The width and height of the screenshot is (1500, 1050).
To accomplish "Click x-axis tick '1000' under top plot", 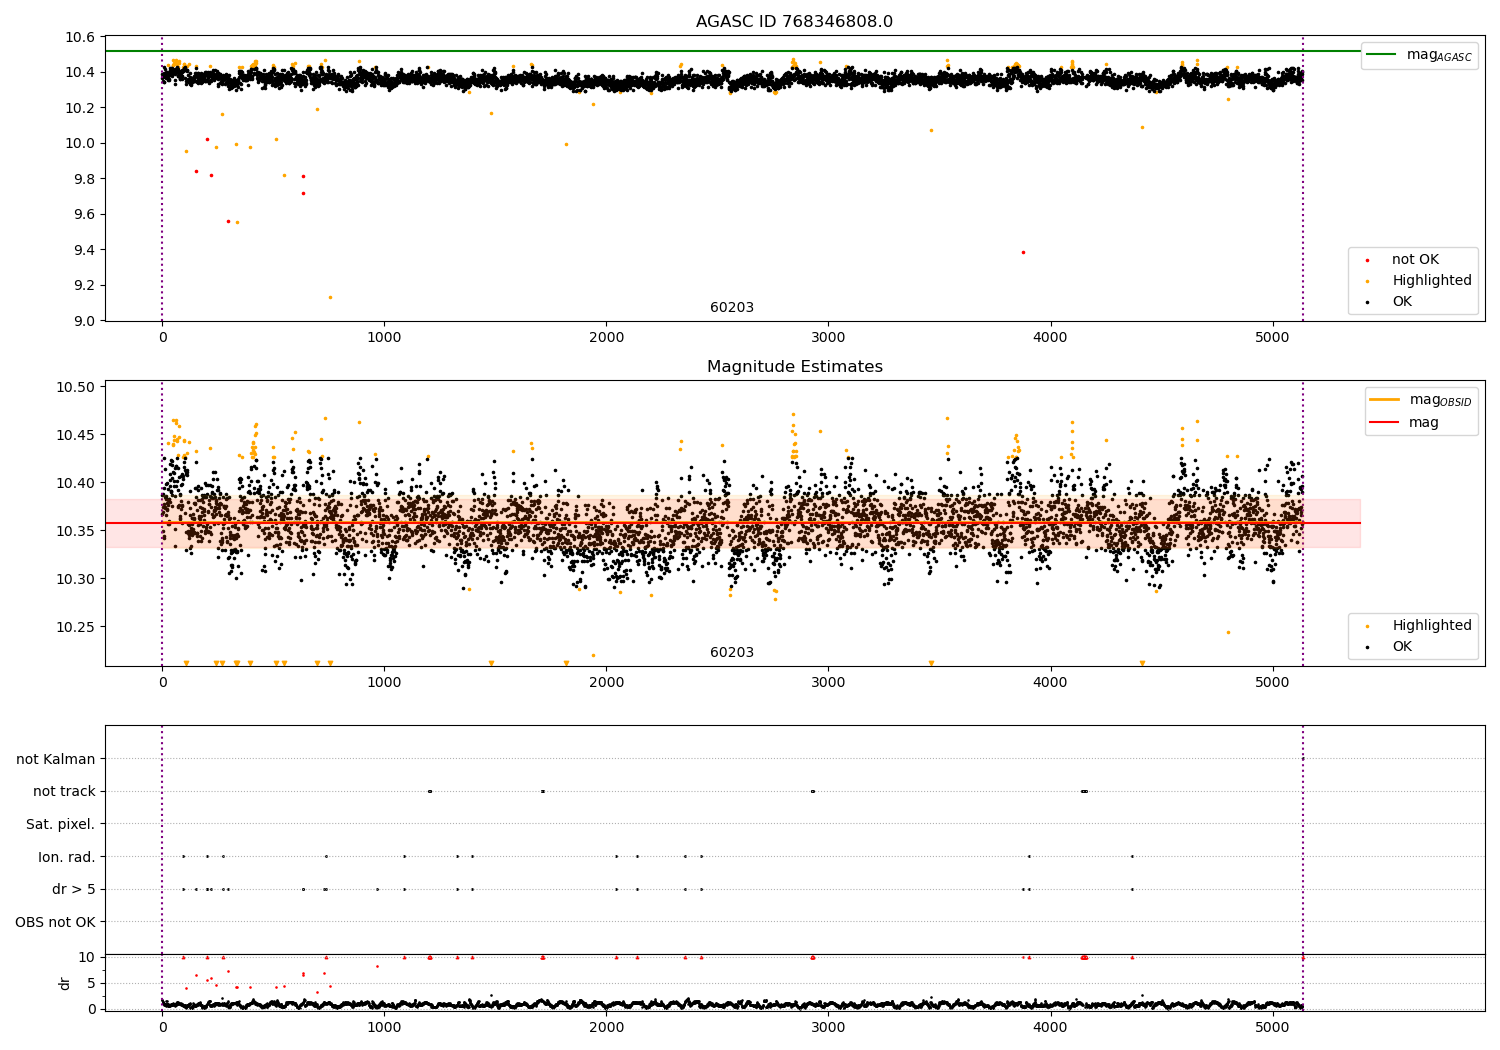I will (x=384, y=338).
